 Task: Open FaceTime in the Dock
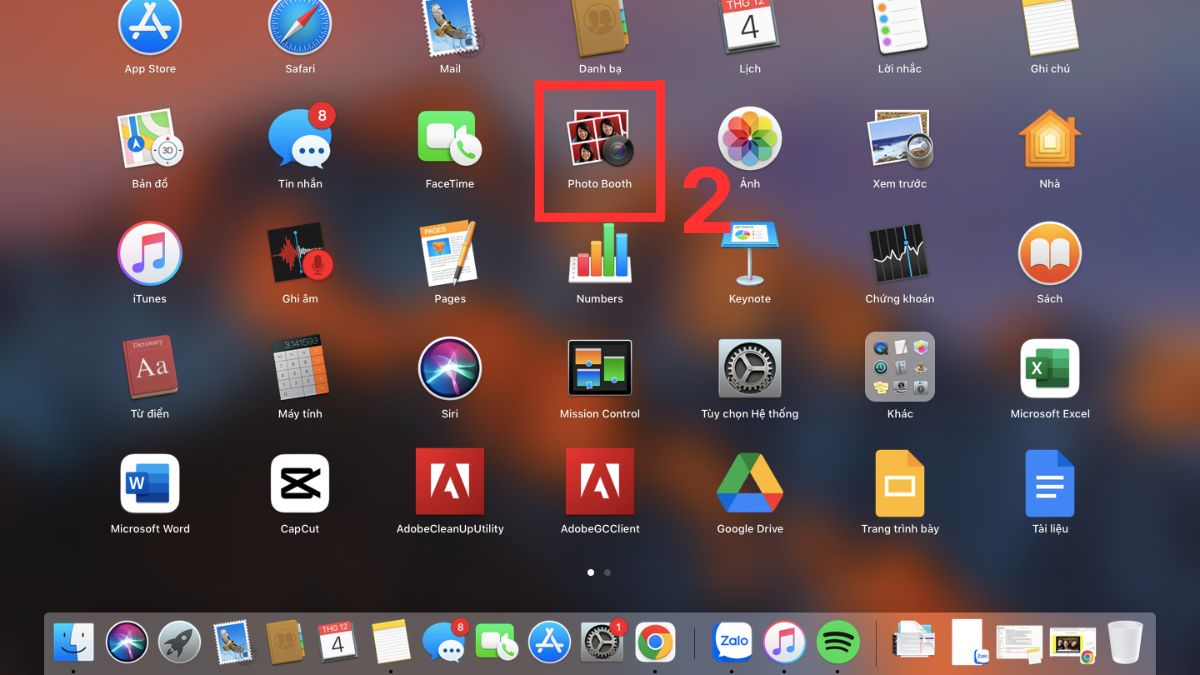click(x=496, y=642)
